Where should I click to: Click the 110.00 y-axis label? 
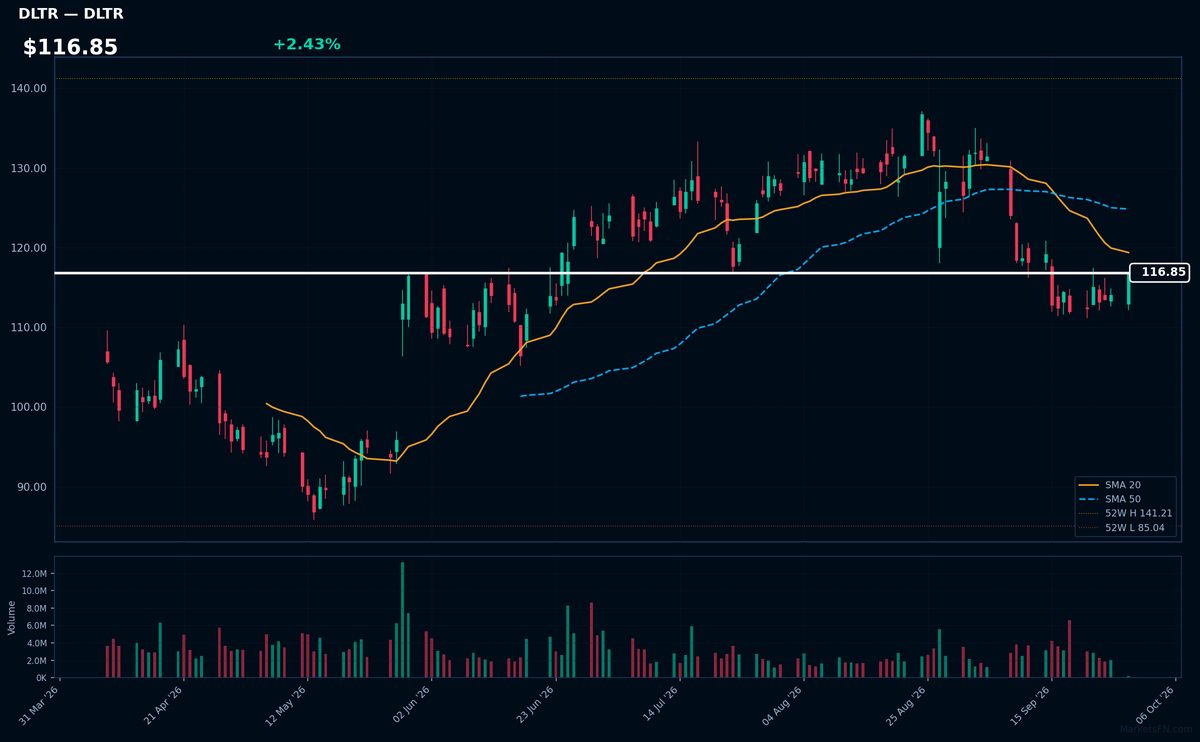coord(30,327)
